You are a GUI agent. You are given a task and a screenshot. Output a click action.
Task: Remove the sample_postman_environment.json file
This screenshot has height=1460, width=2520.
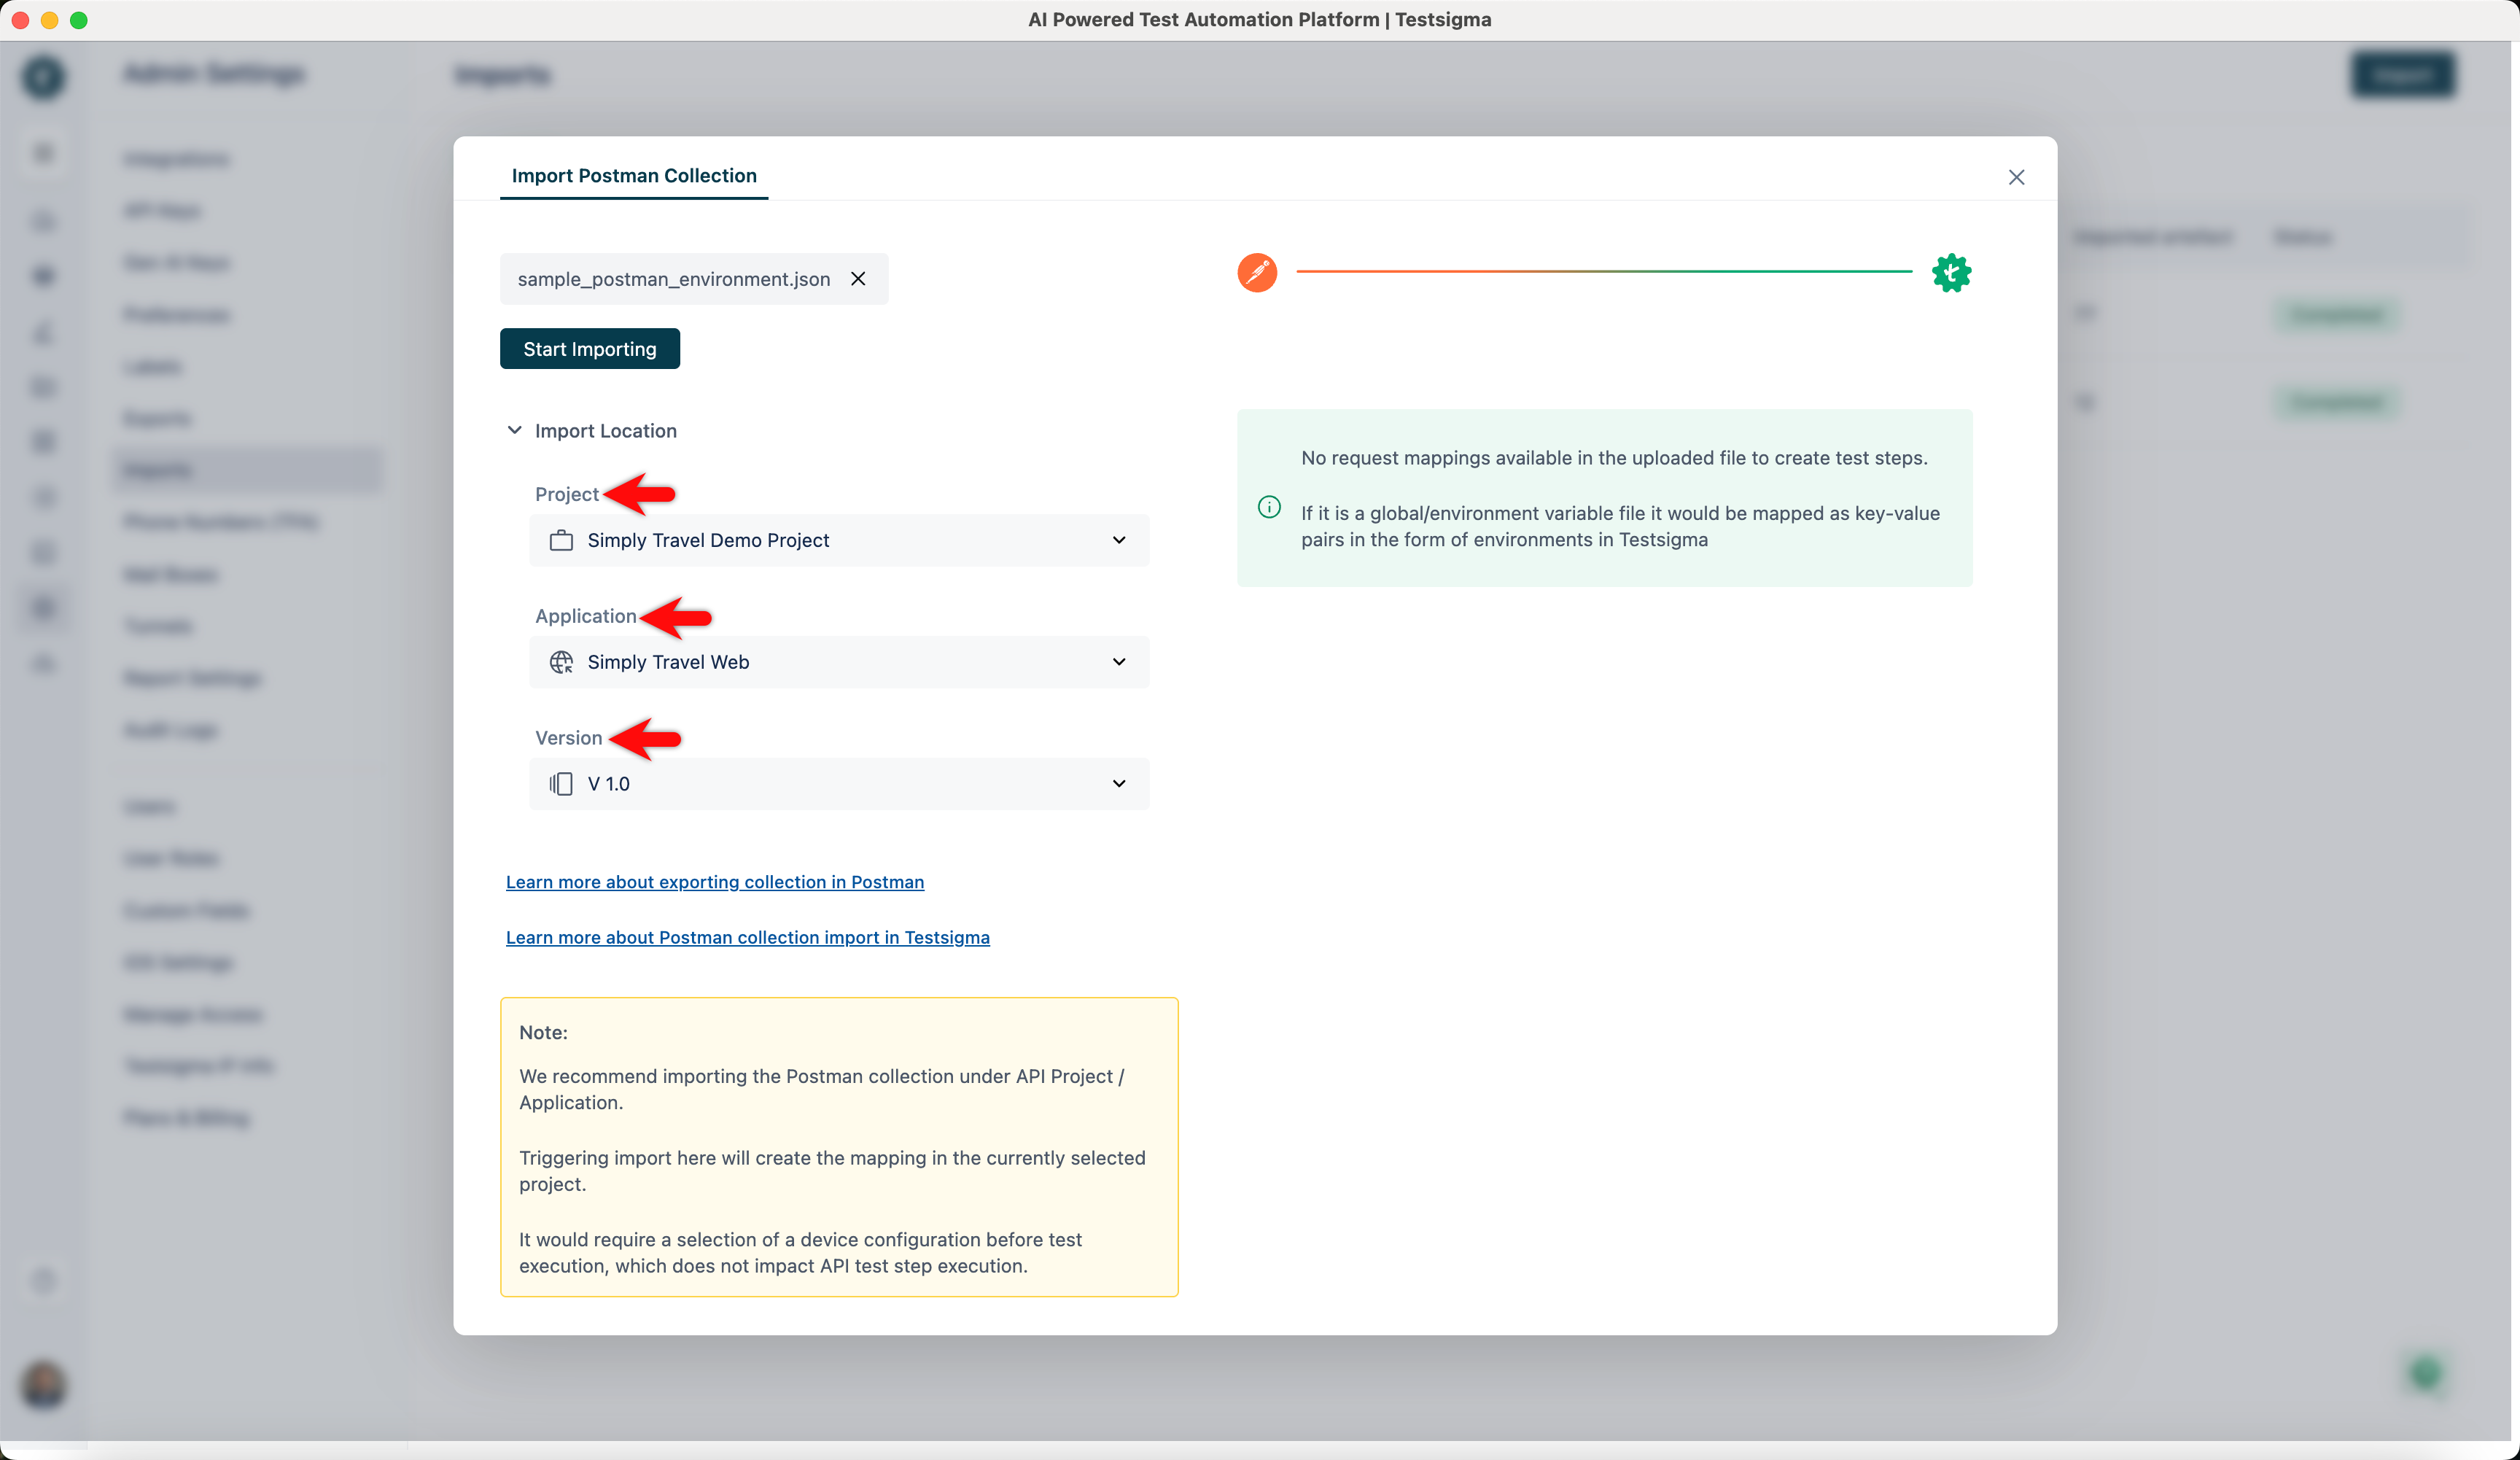(858, 279)
